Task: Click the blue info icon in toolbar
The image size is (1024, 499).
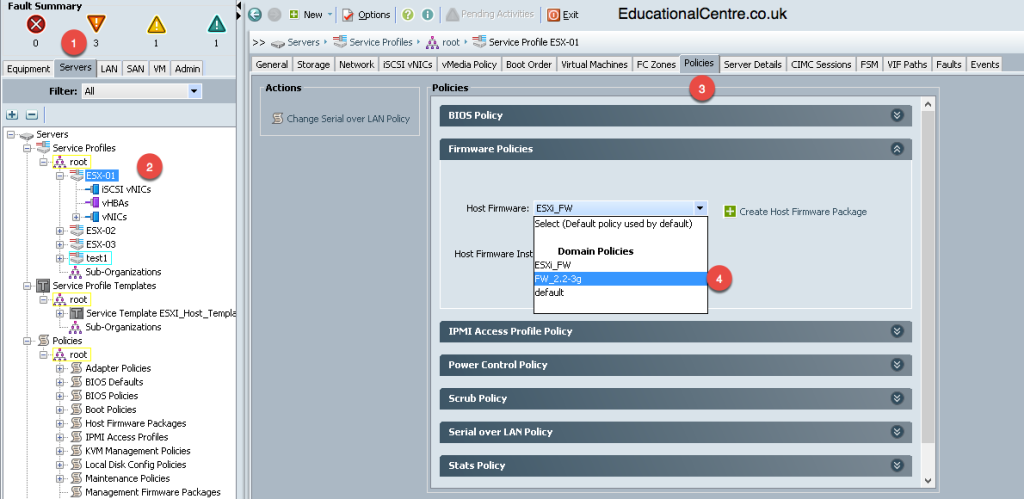Action: click(x=428, y=14)
